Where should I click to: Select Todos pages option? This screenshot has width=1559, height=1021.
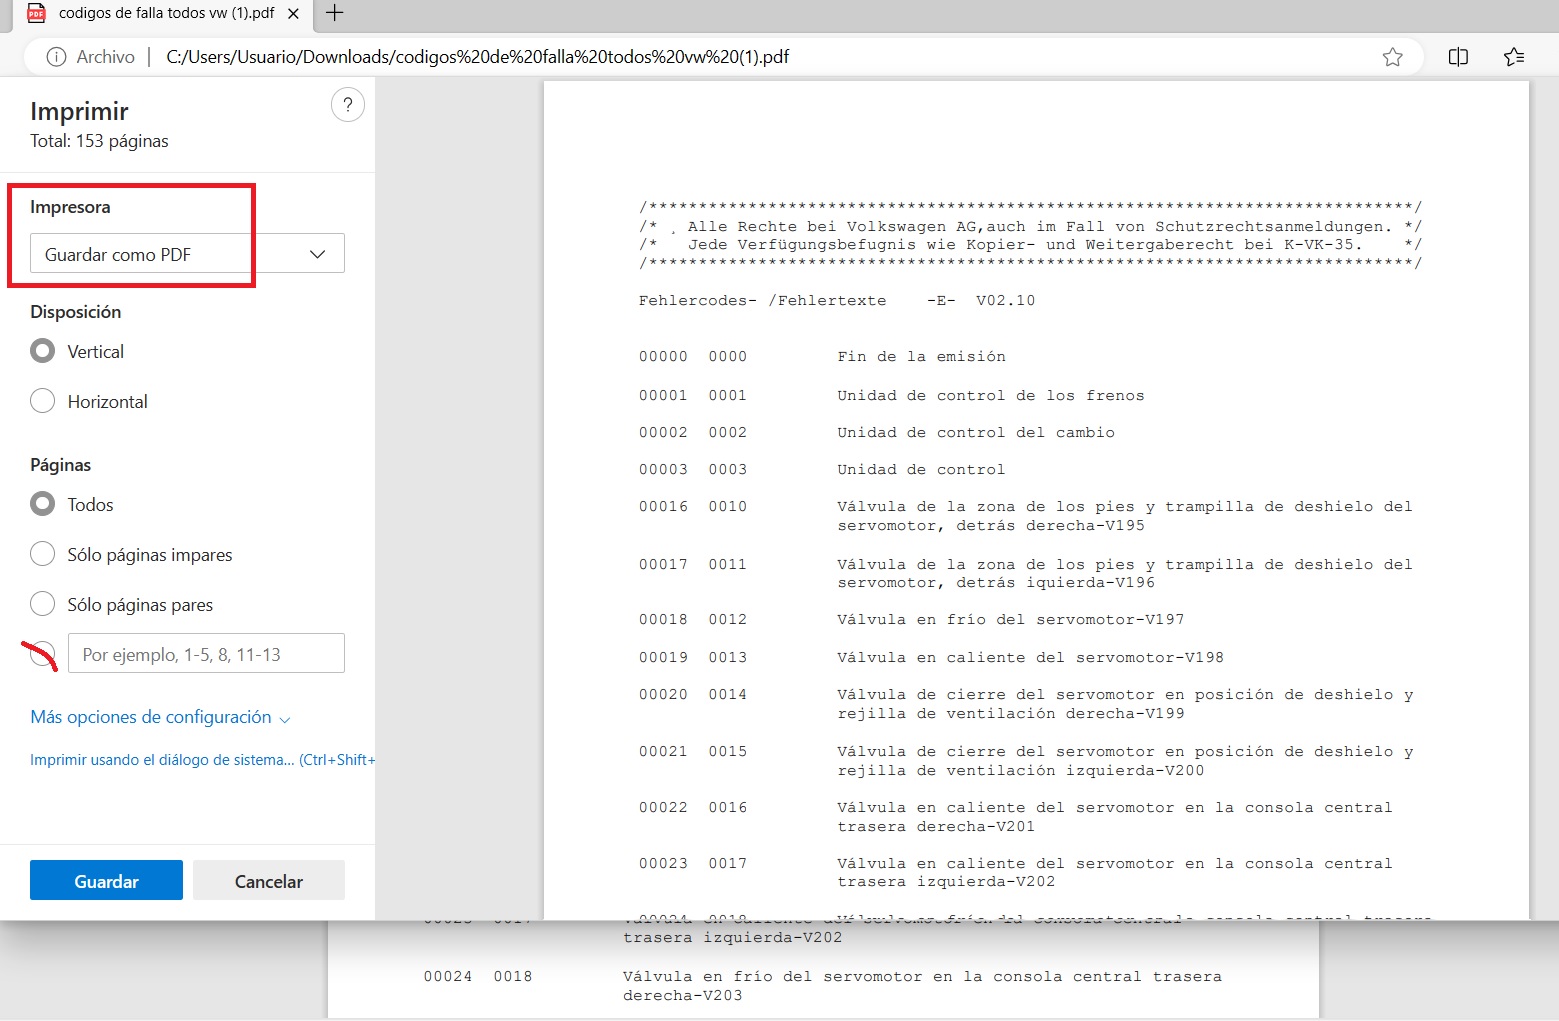point(42,504)
